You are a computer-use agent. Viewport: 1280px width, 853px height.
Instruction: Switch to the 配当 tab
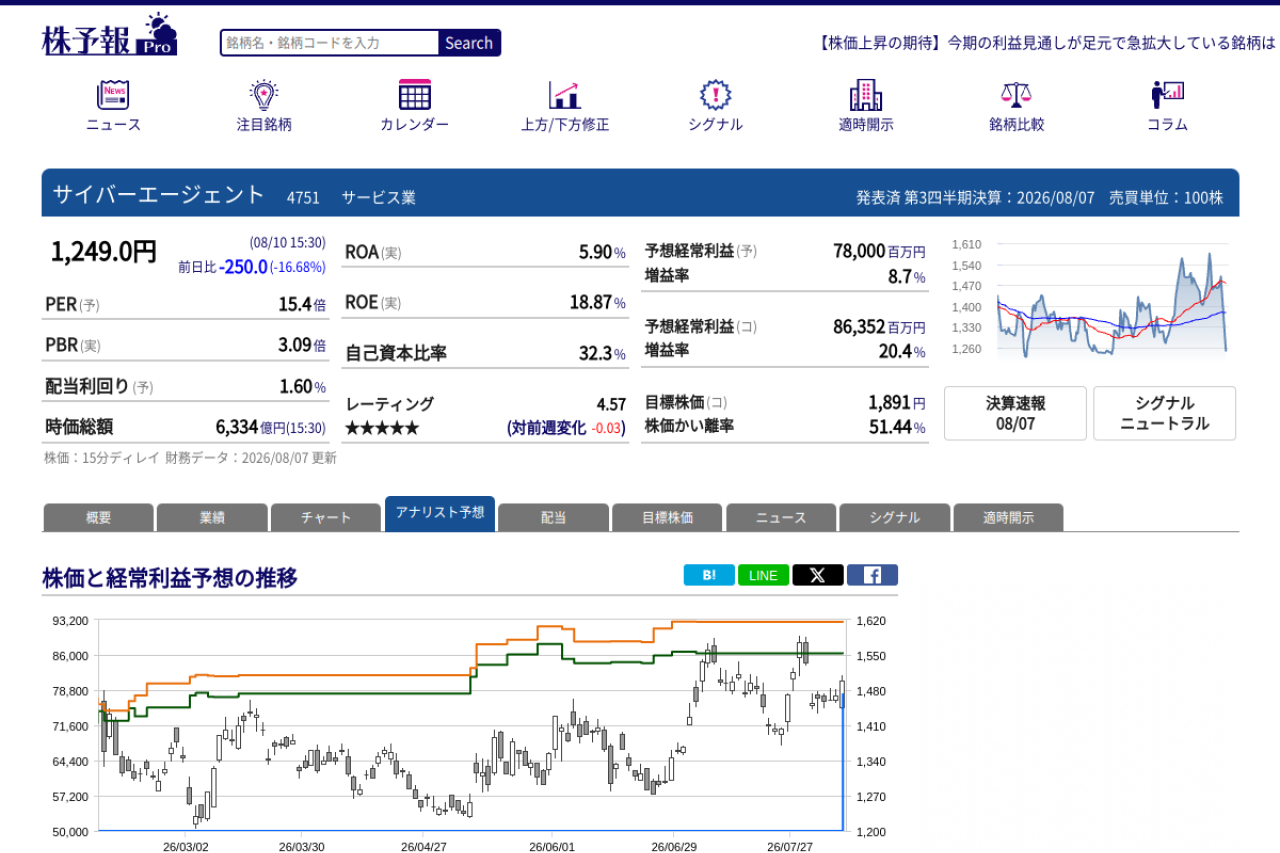pos(553,518)
